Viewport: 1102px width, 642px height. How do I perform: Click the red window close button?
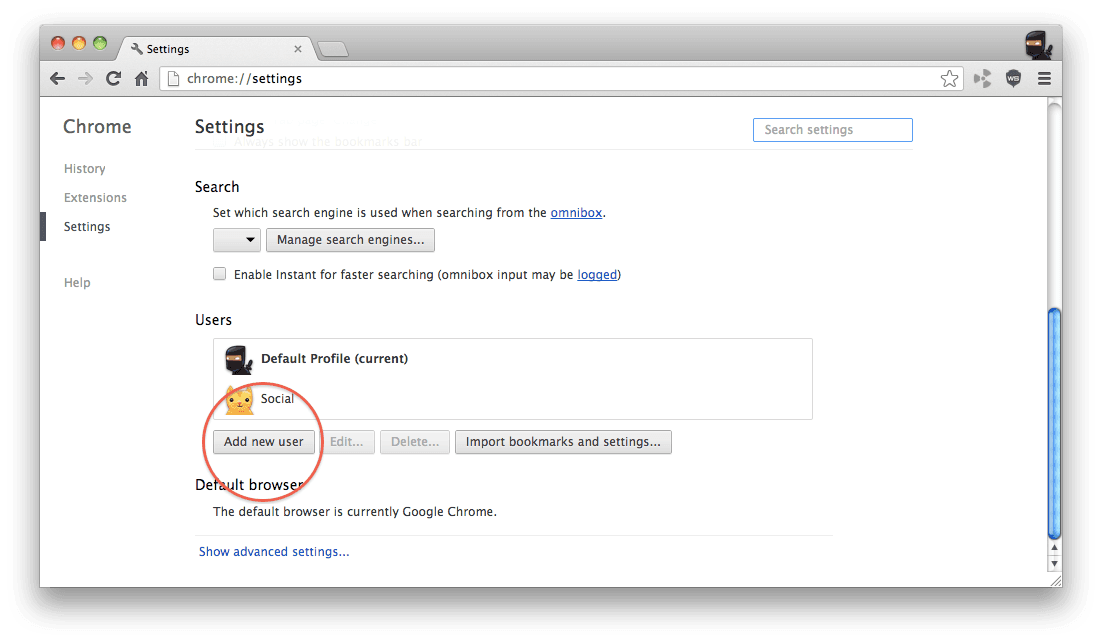click(x=58, y=44)
